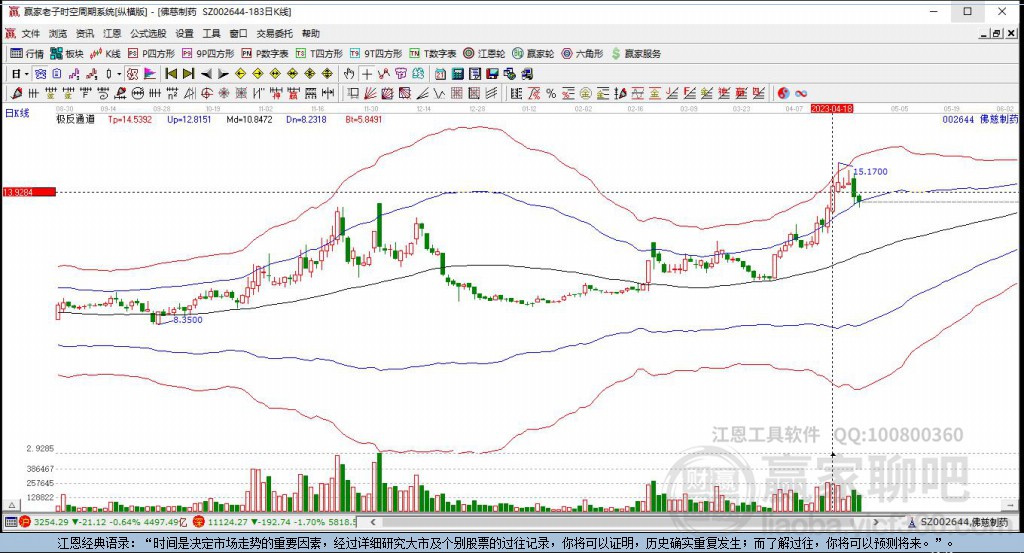Click the red 13.9284 price tag
This screenshot has width=1024, height=553.
coord(29,192)
